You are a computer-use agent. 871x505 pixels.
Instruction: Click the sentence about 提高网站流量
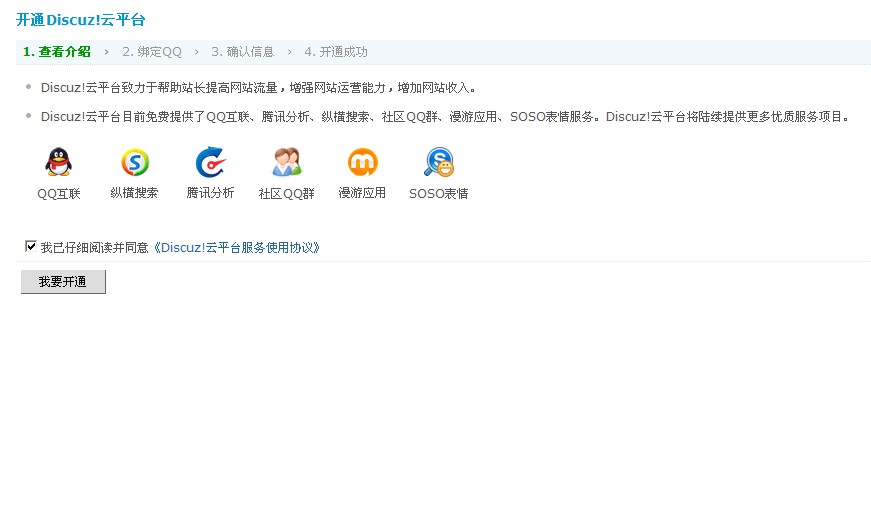(x=258, y=88)
